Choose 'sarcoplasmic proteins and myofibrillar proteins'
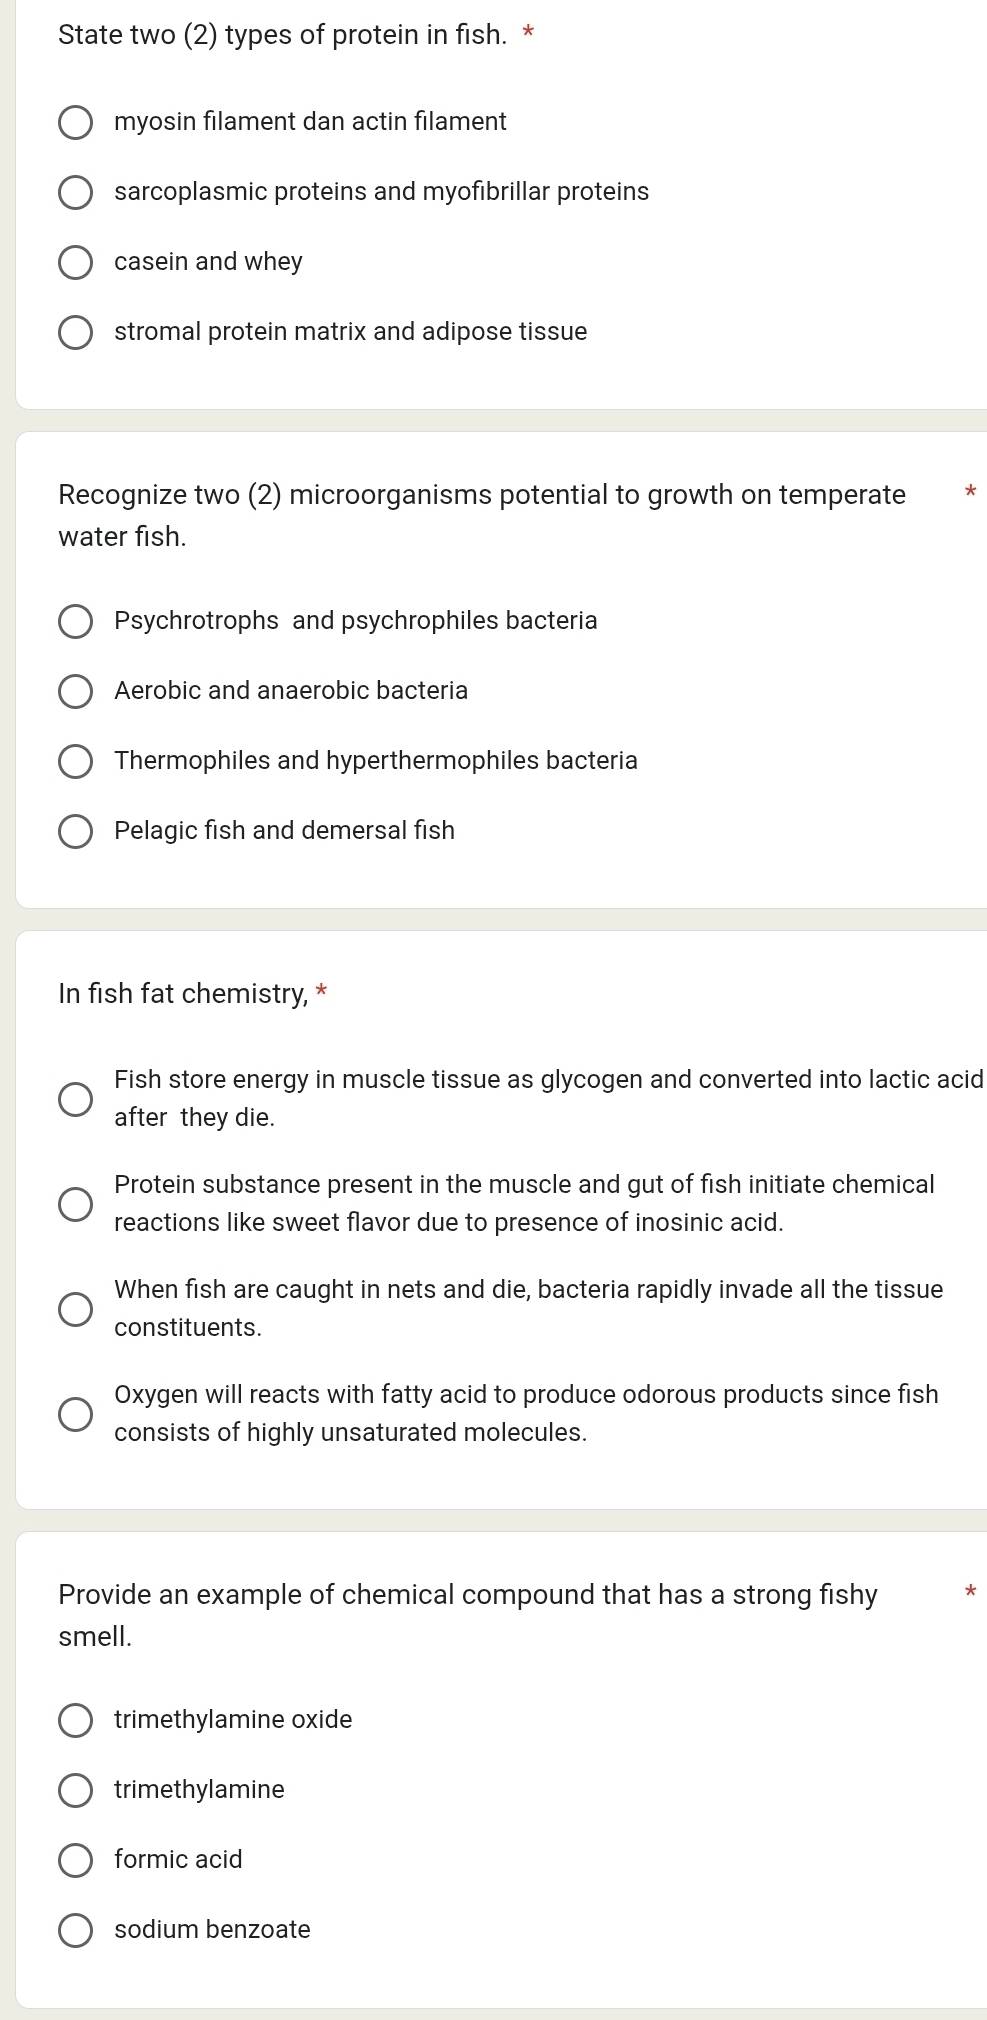This screenshot has width=987, height=2020. click(75, 192)
